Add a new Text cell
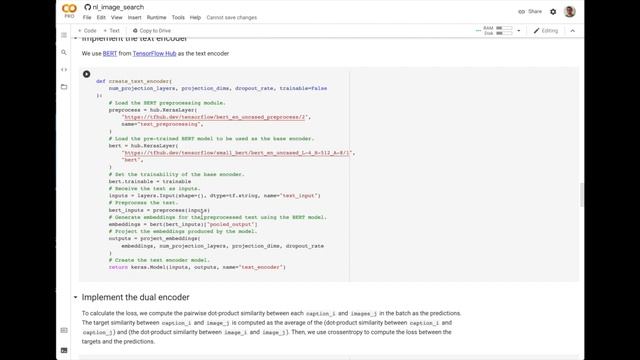Screen dimensions: 640x360 click(x=111, y=31)
